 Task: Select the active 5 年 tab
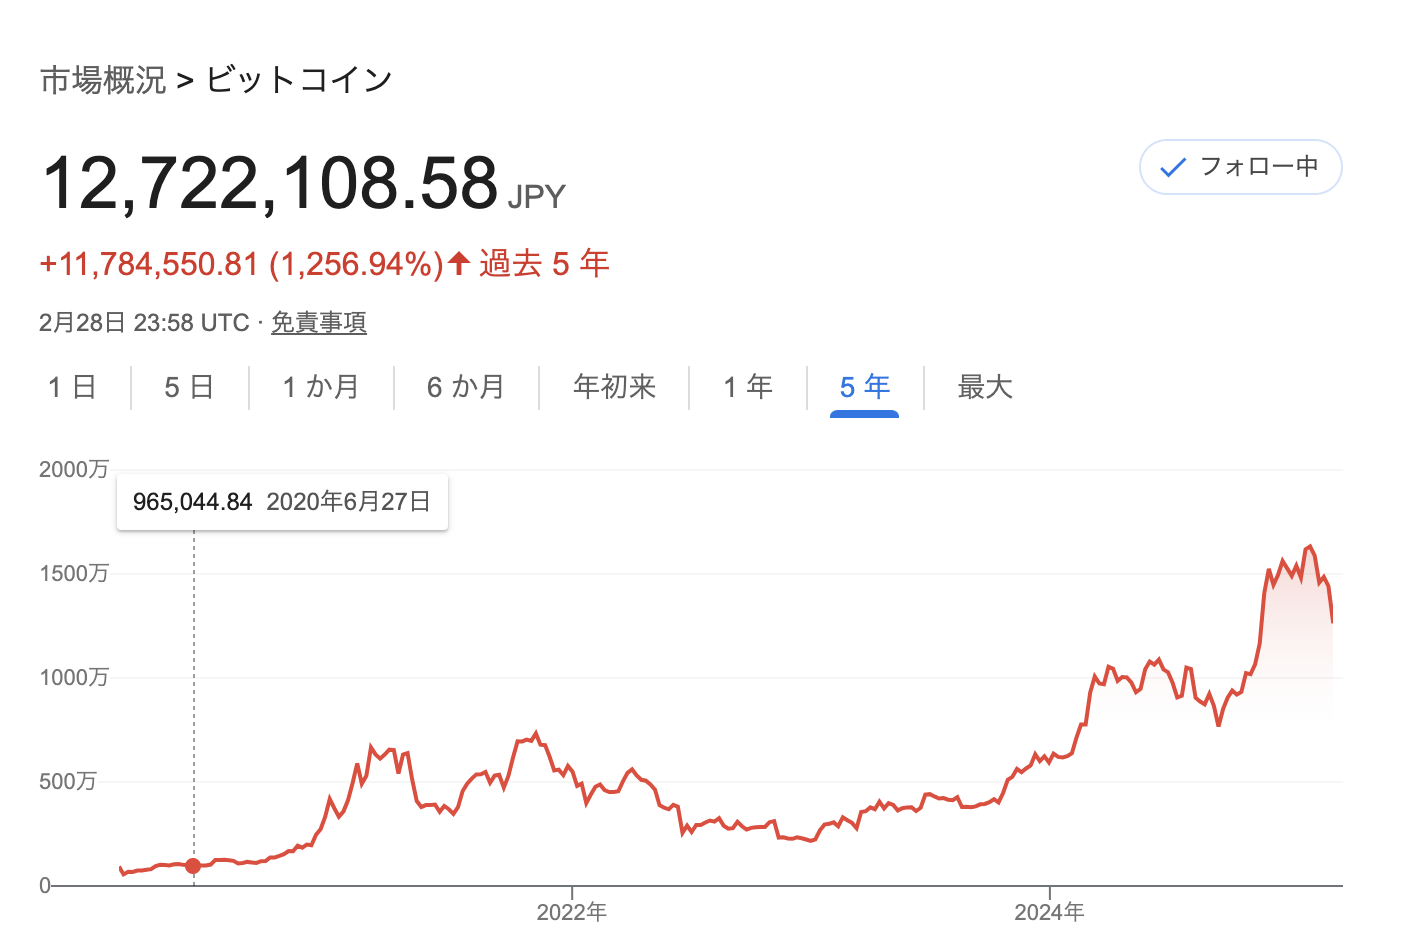click(x=865, y=387)
